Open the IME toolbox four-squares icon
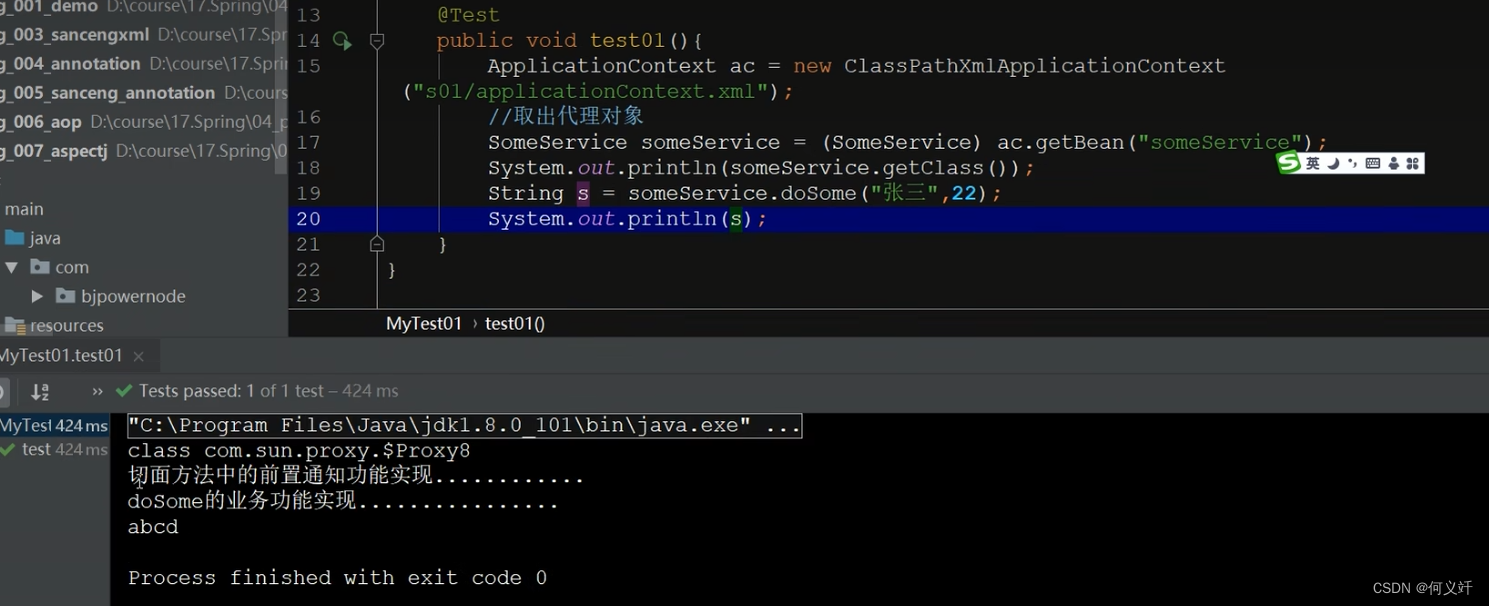 point(1412,163)
